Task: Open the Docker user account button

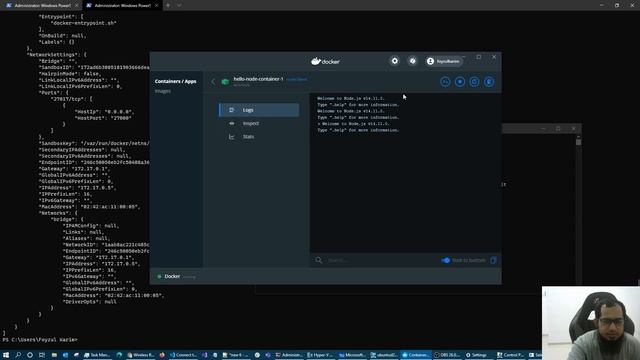Action: [x=443, y=61]
